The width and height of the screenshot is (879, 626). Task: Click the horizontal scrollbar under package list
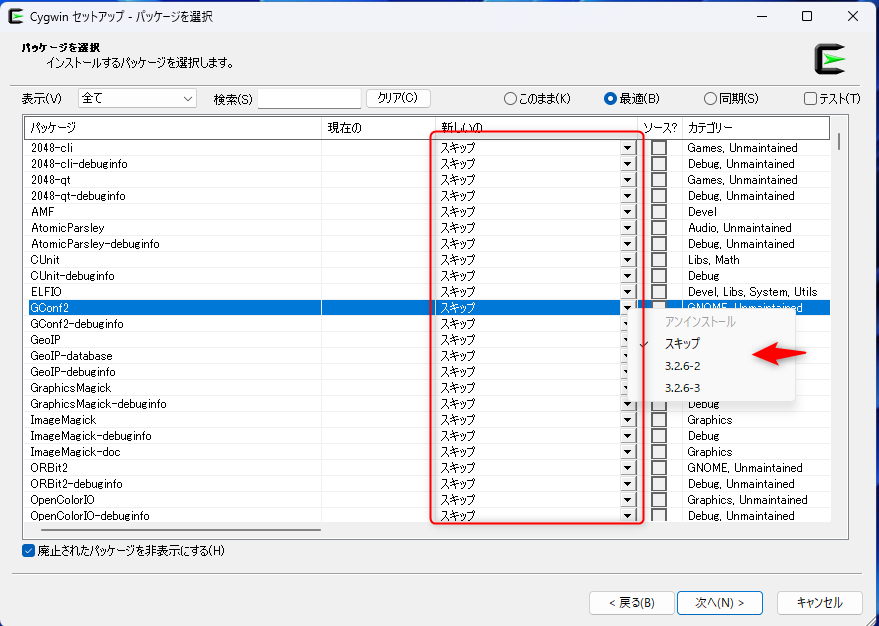[175, 530]
